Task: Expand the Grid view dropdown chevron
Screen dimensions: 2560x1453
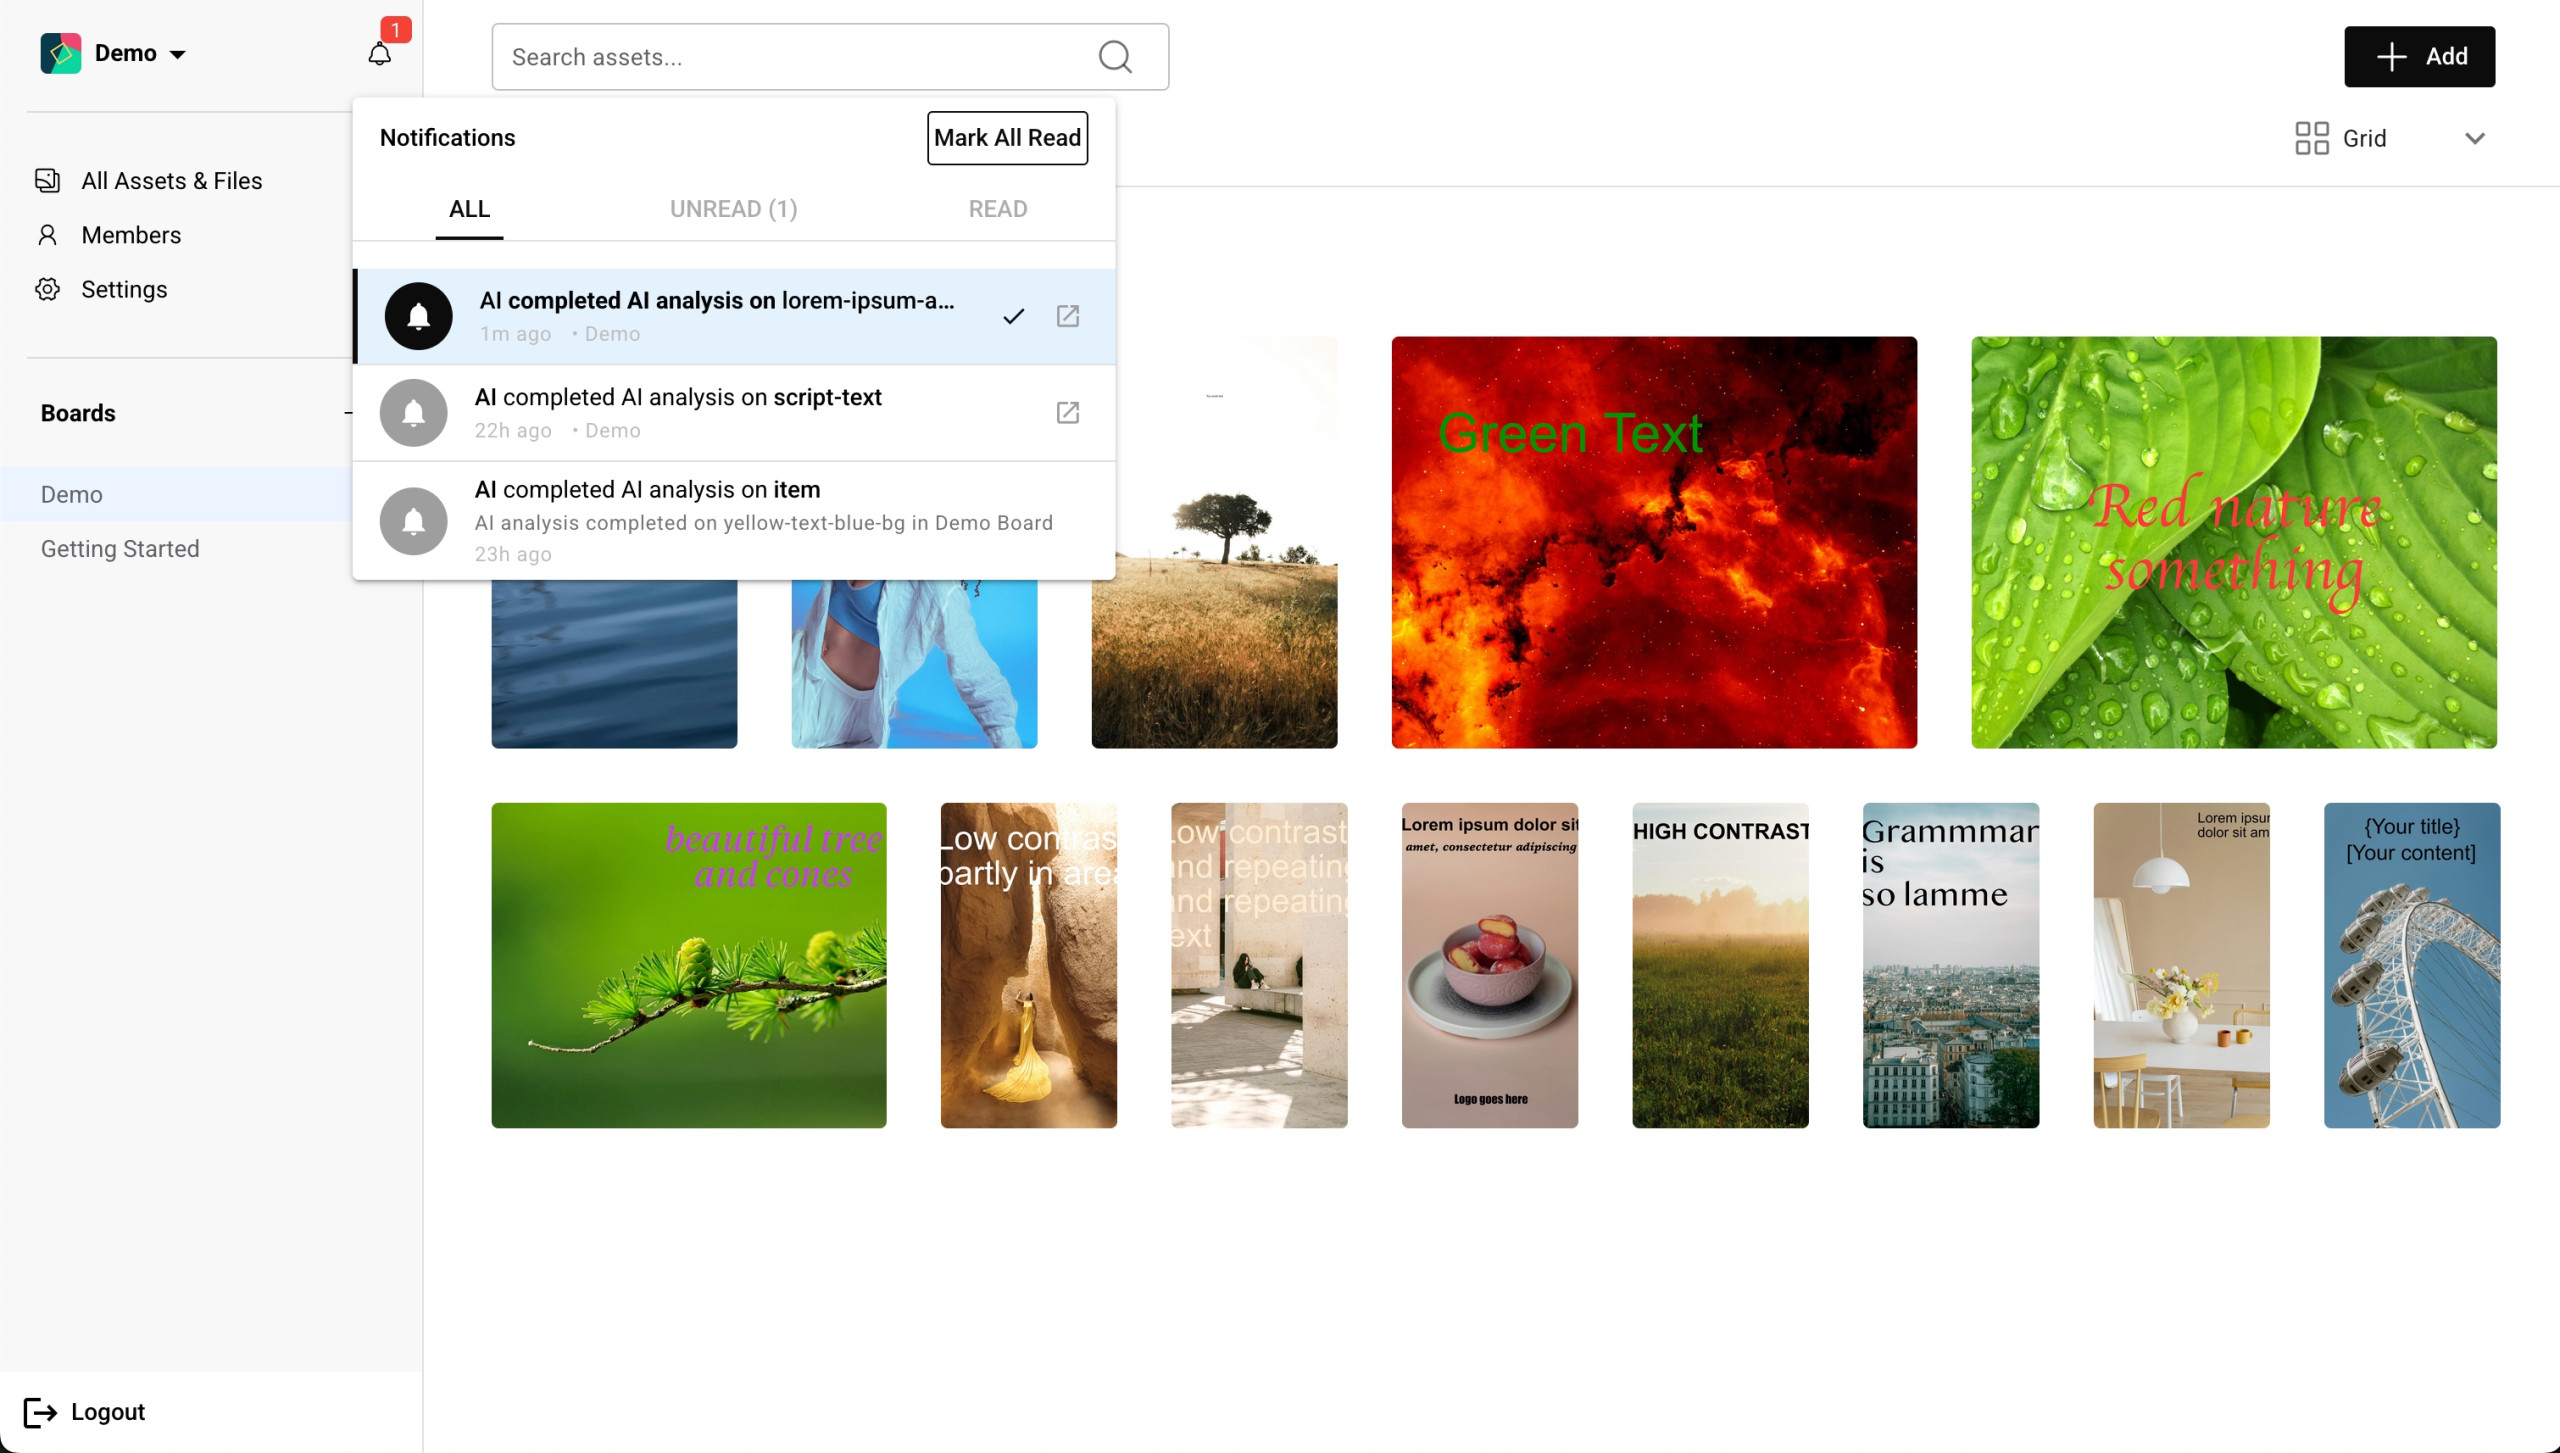Action: (2475, 138)
